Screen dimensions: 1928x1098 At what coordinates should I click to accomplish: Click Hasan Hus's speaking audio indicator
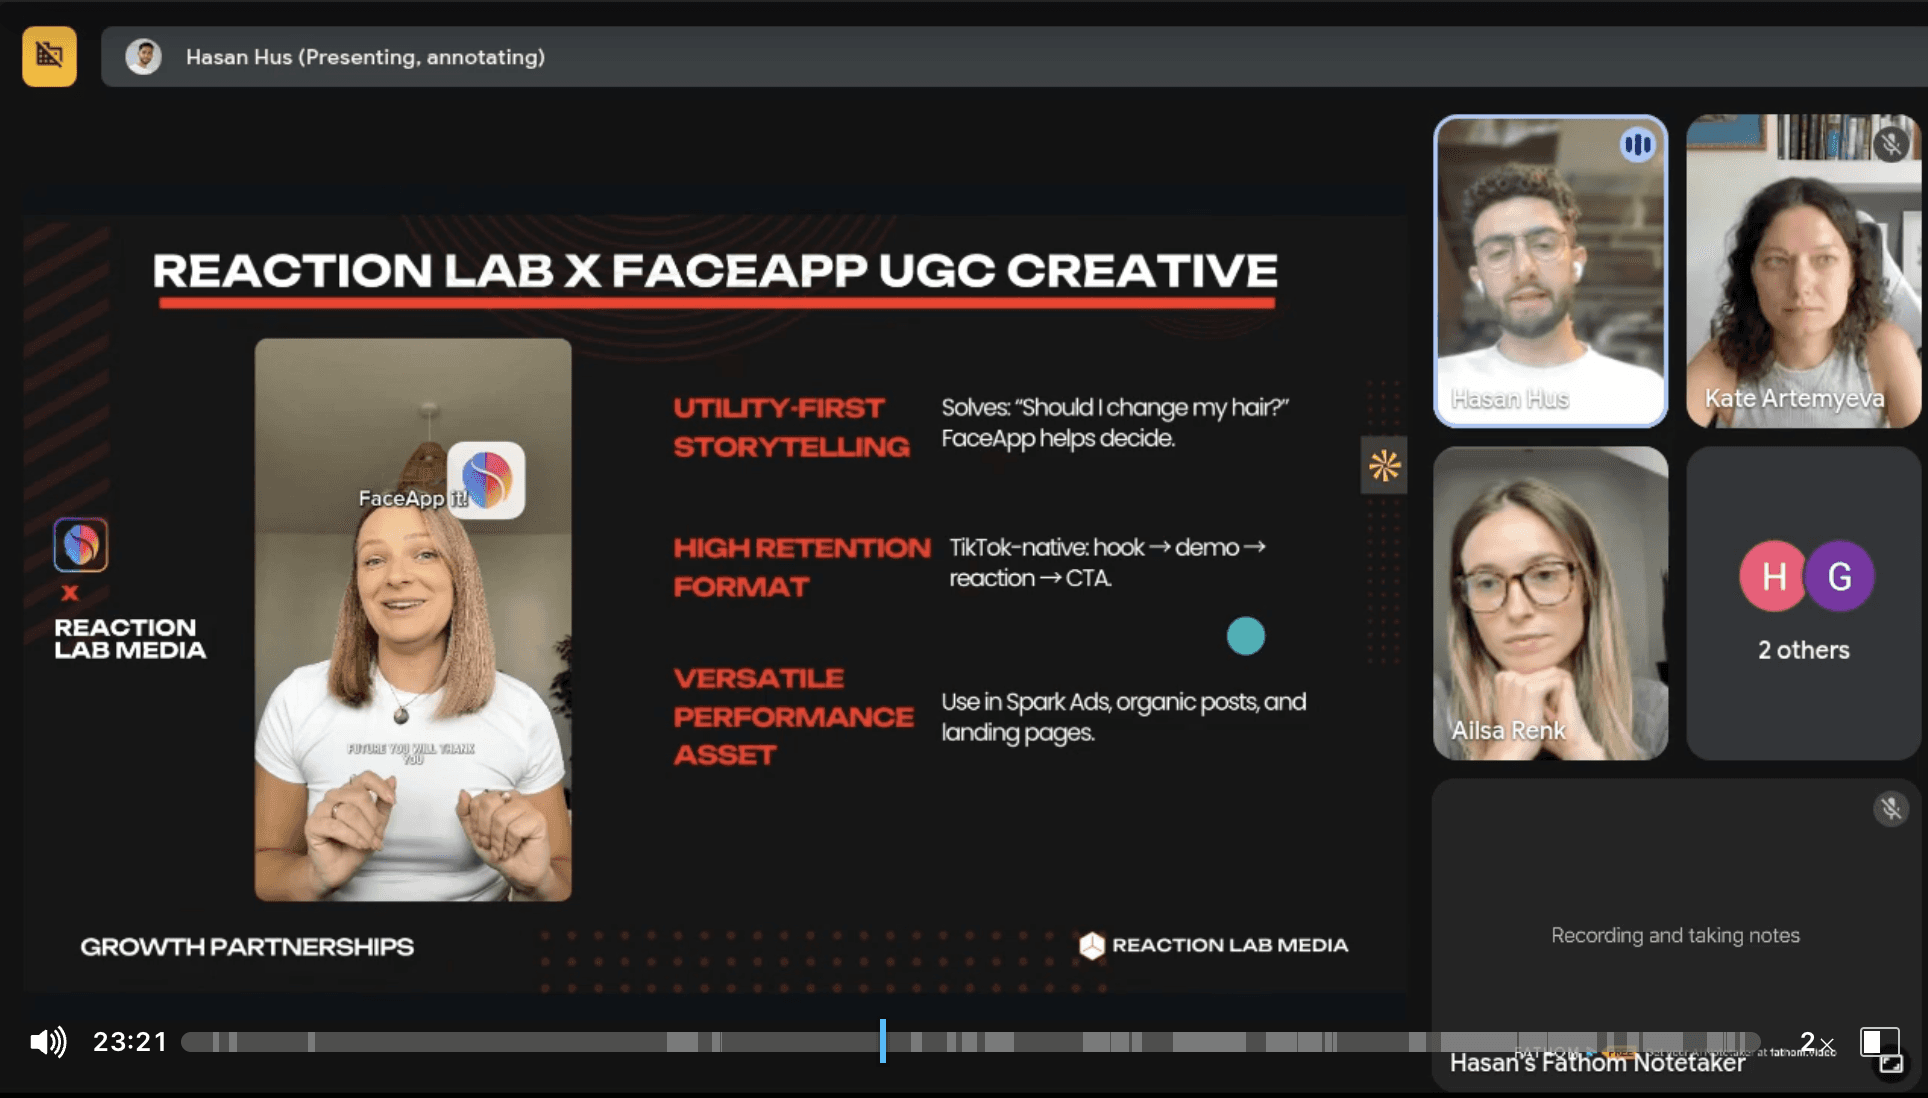1637,145
